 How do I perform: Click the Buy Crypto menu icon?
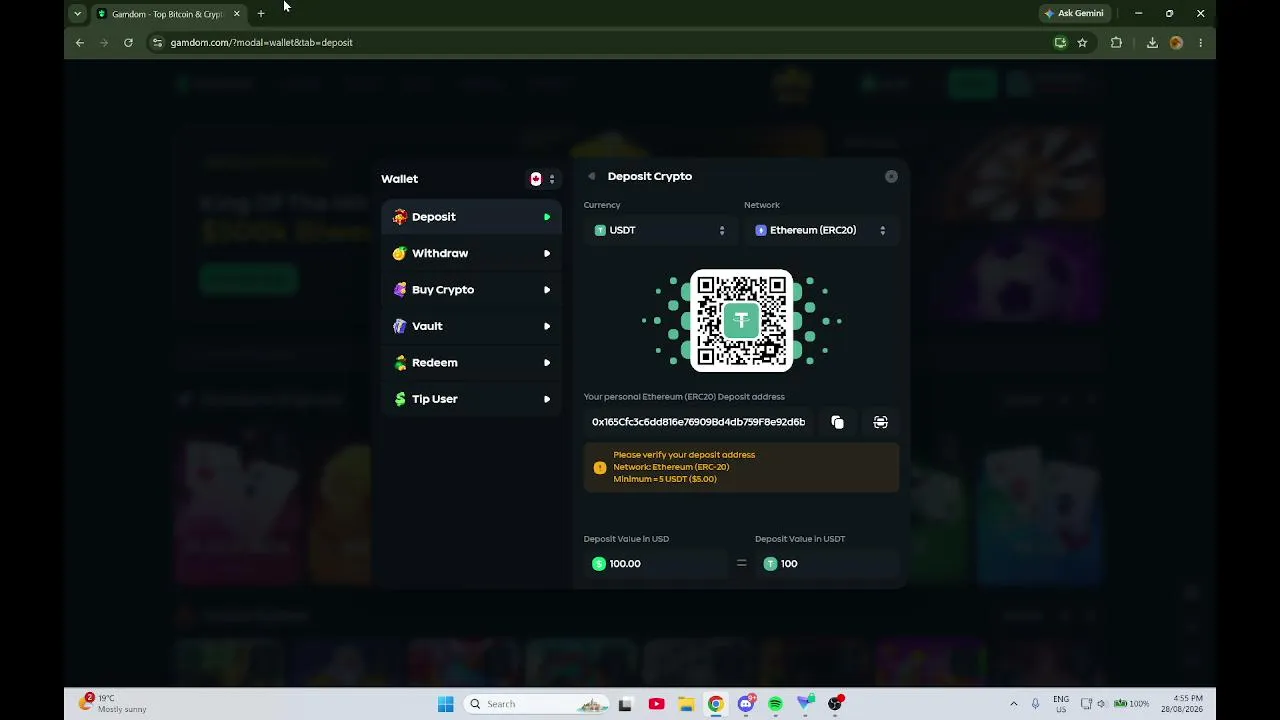pos(400,290)
